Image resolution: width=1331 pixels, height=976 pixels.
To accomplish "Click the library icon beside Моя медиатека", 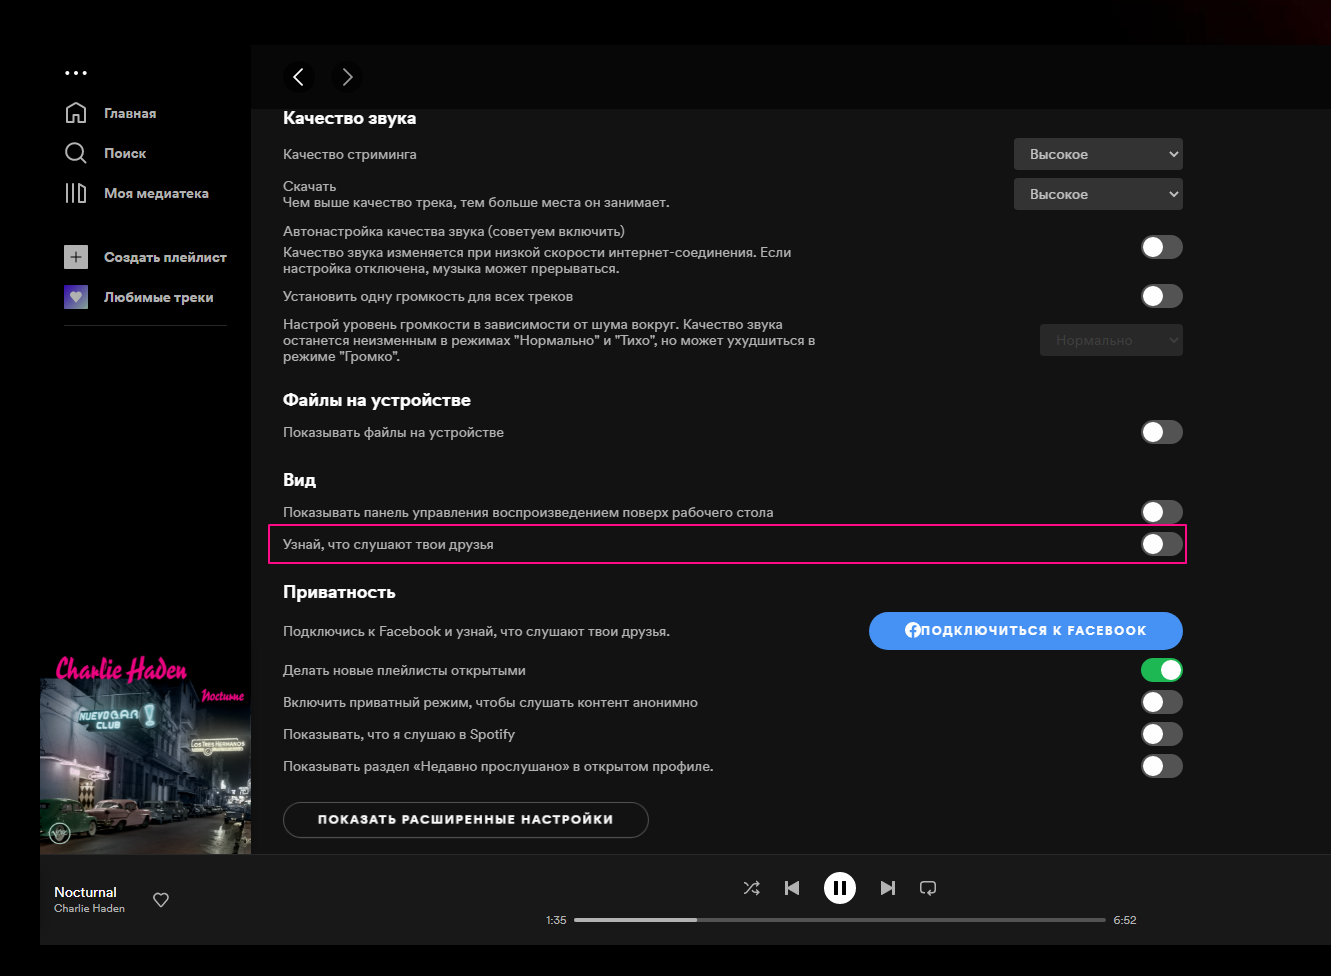I will pyautogui.click(x=76, y=193).
